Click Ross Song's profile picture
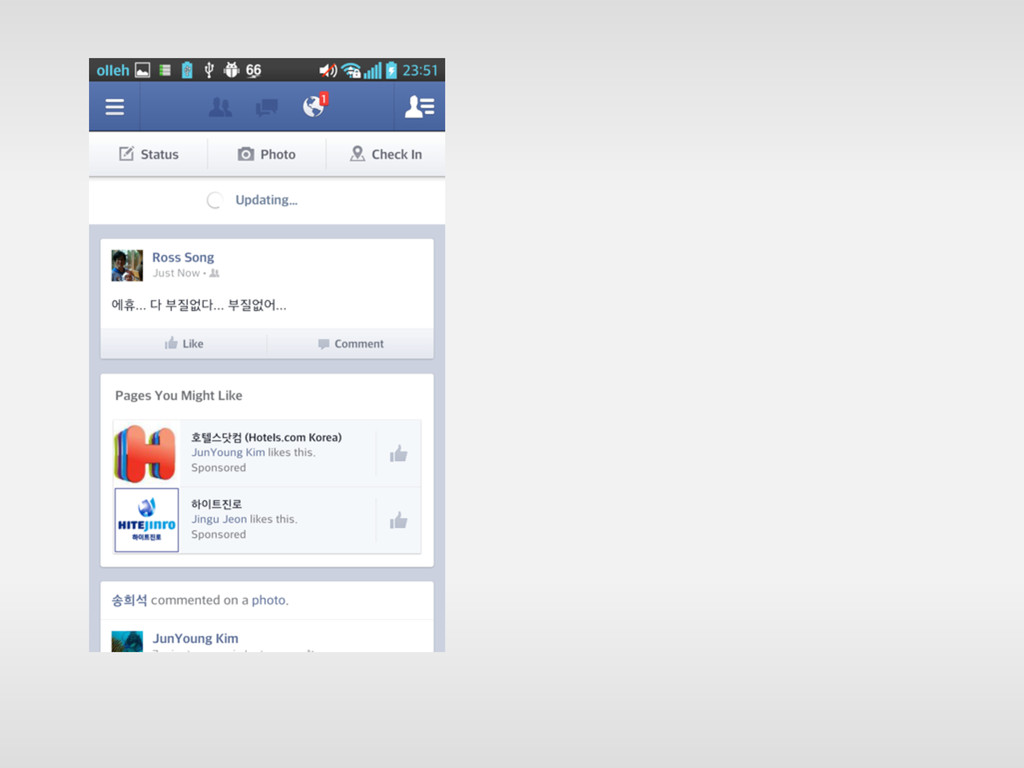This screenshot has height=768, width=1024. point(127,265)
